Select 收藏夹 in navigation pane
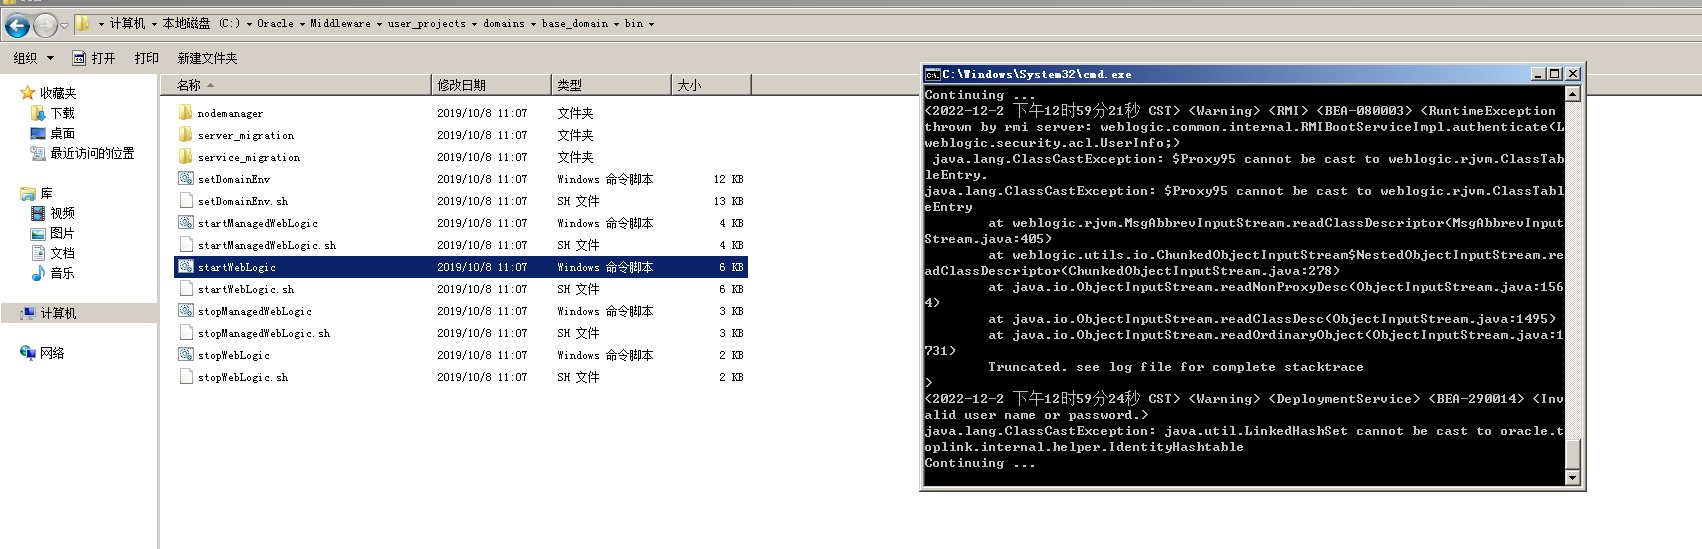 (x=58, y=93)
